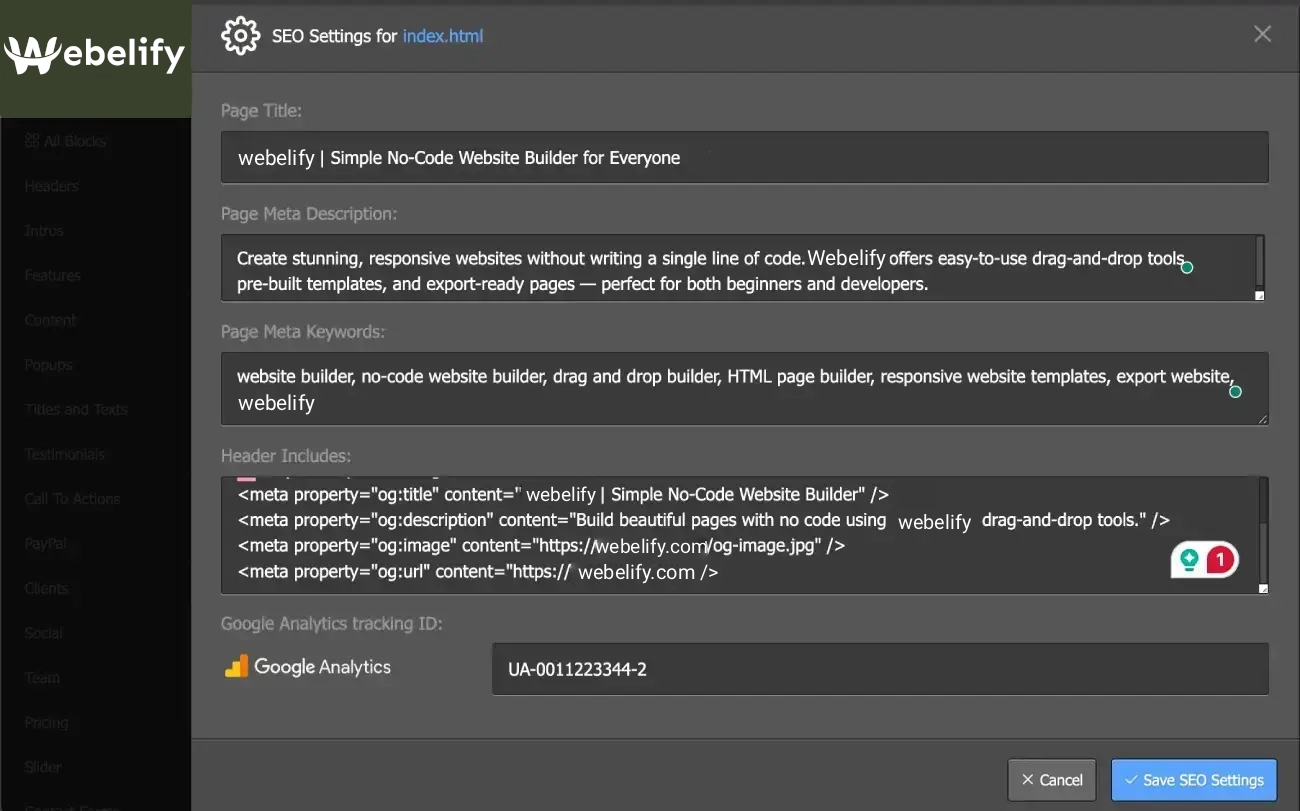Select Pricing in the sidebar
This screenshot has width=1300, height=811.
(46, 722)
